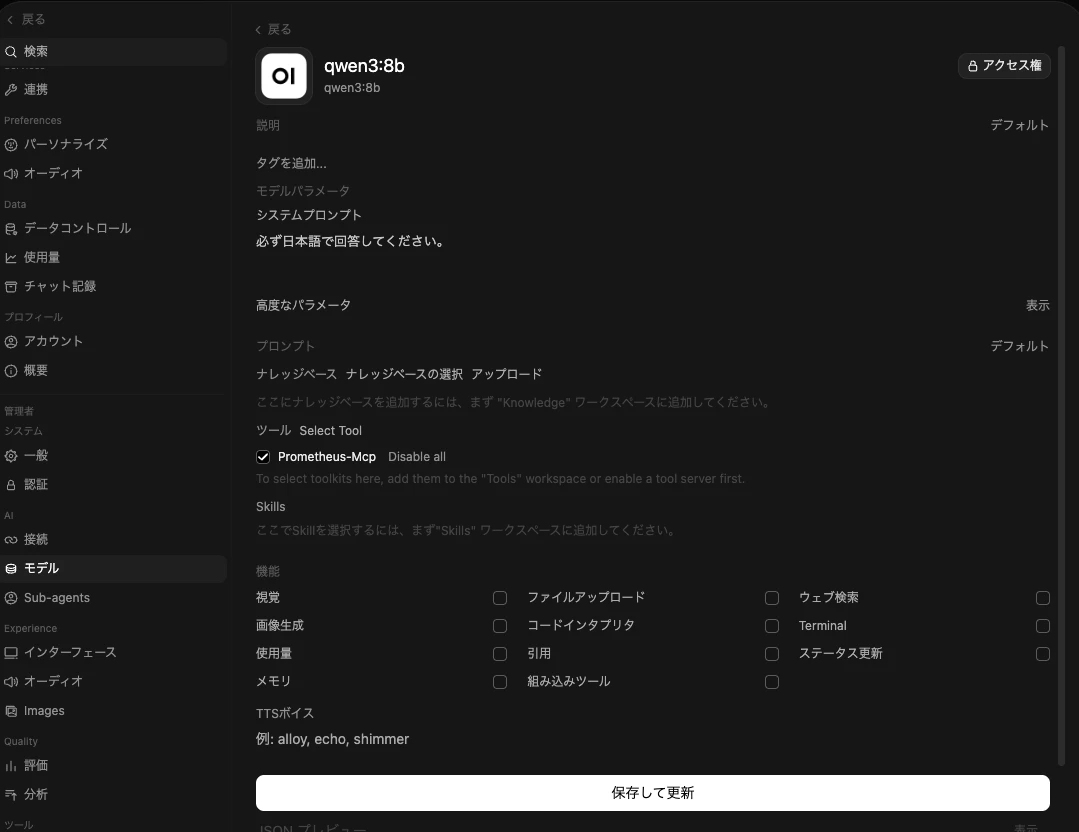Click Disable all tools link
This screenshot has height=832, width=1079.
coord(417,457)
